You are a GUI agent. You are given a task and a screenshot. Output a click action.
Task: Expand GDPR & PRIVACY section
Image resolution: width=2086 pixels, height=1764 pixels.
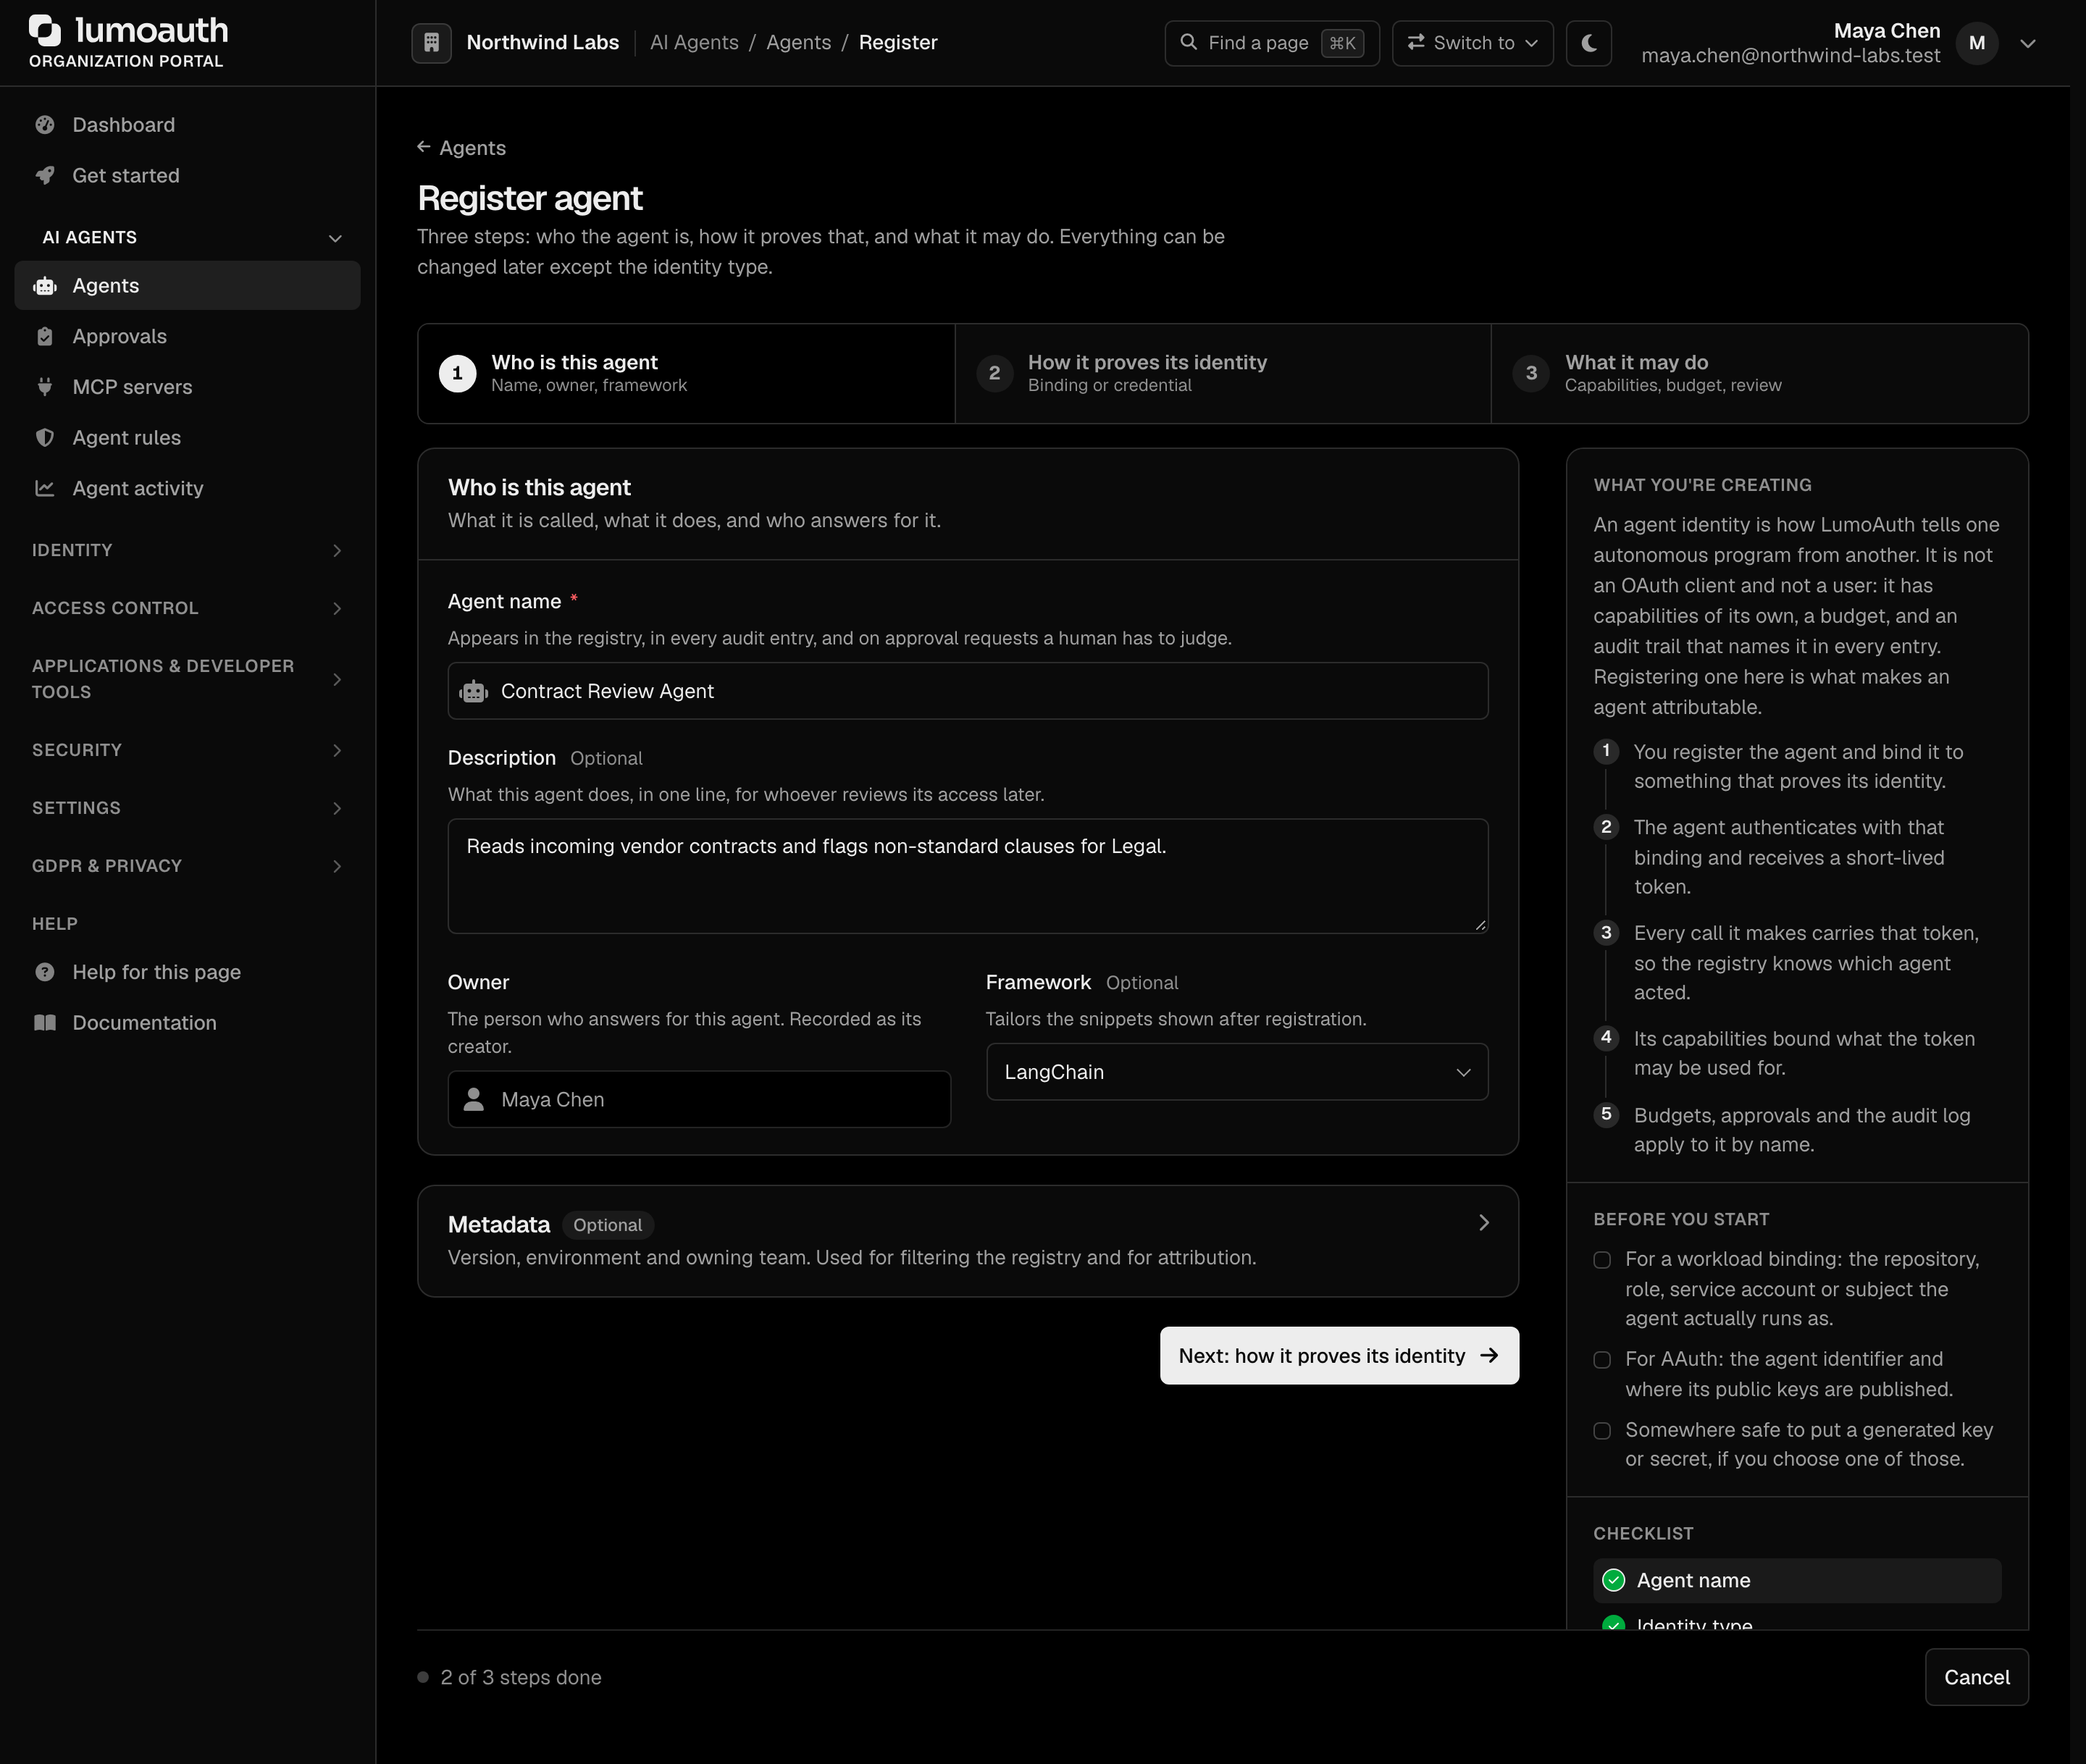click(x=187, y=866)
